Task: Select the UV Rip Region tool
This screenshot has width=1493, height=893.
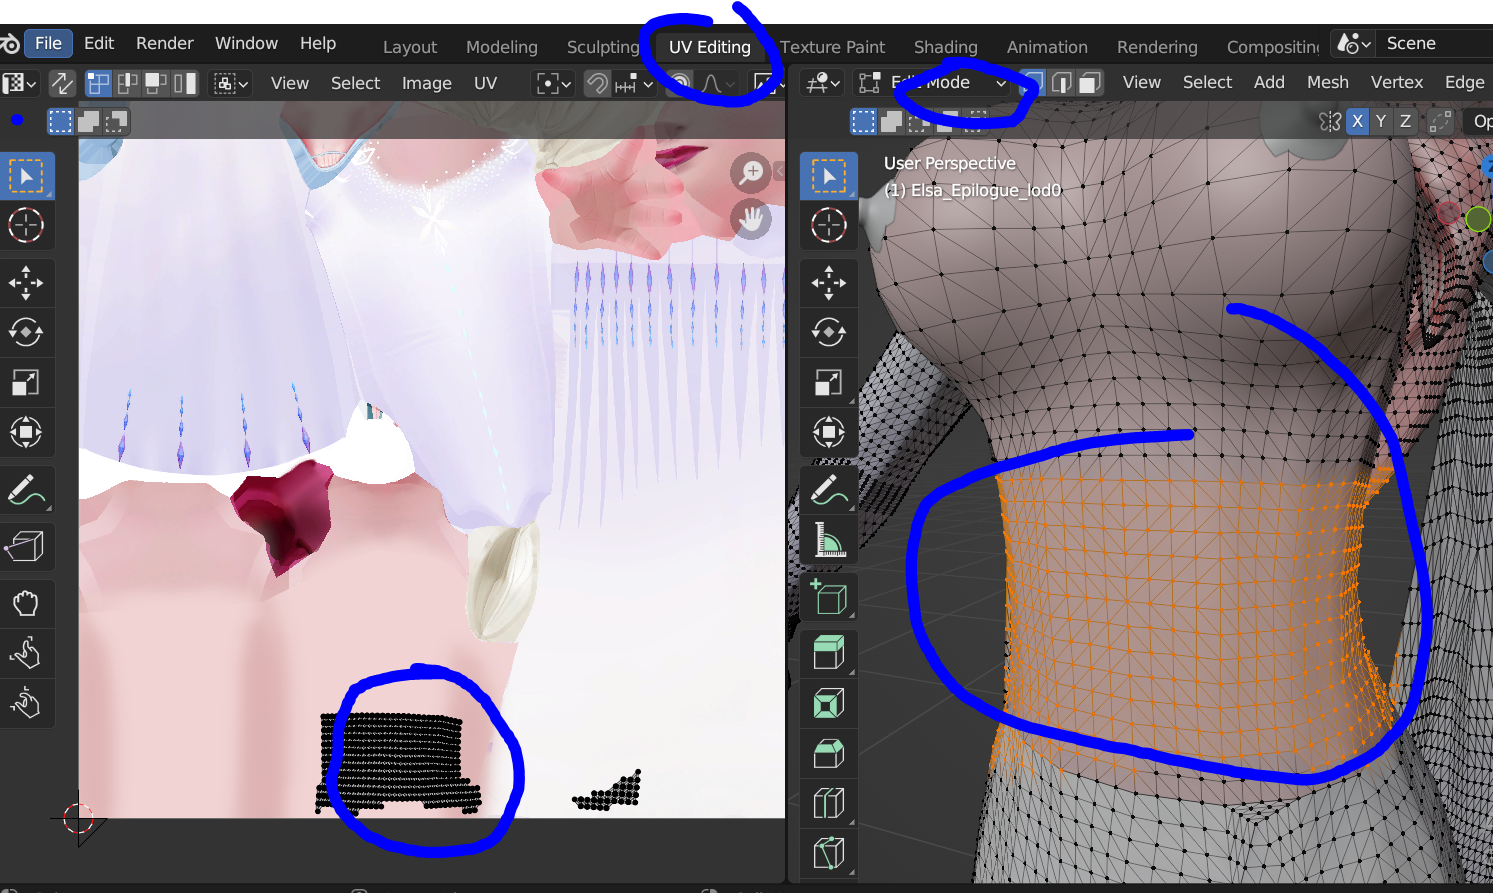Action: tap(26, 546)
